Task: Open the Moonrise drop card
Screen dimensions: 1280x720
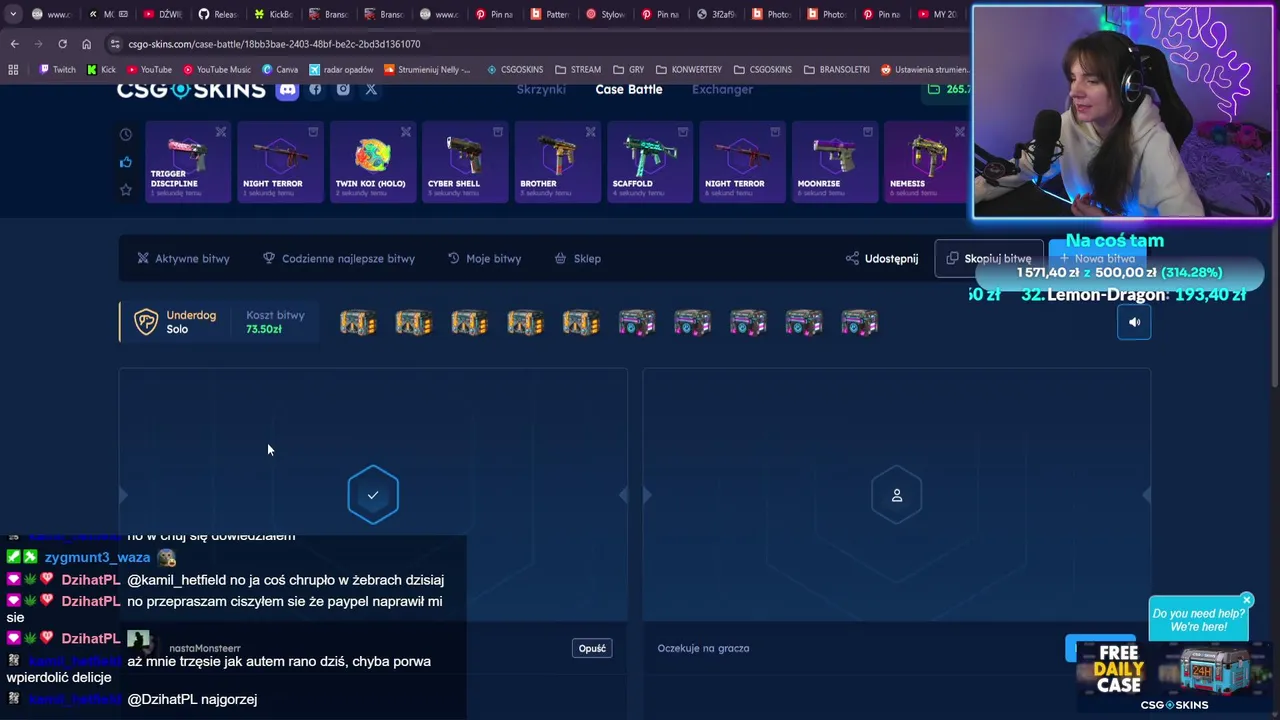Action: click(x=834, y=161)
